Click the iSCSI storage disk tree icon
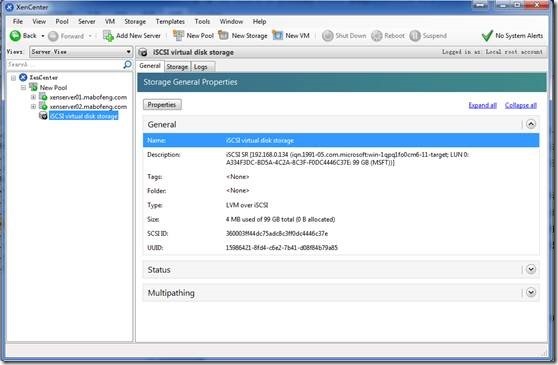 [x=43, y=116]
